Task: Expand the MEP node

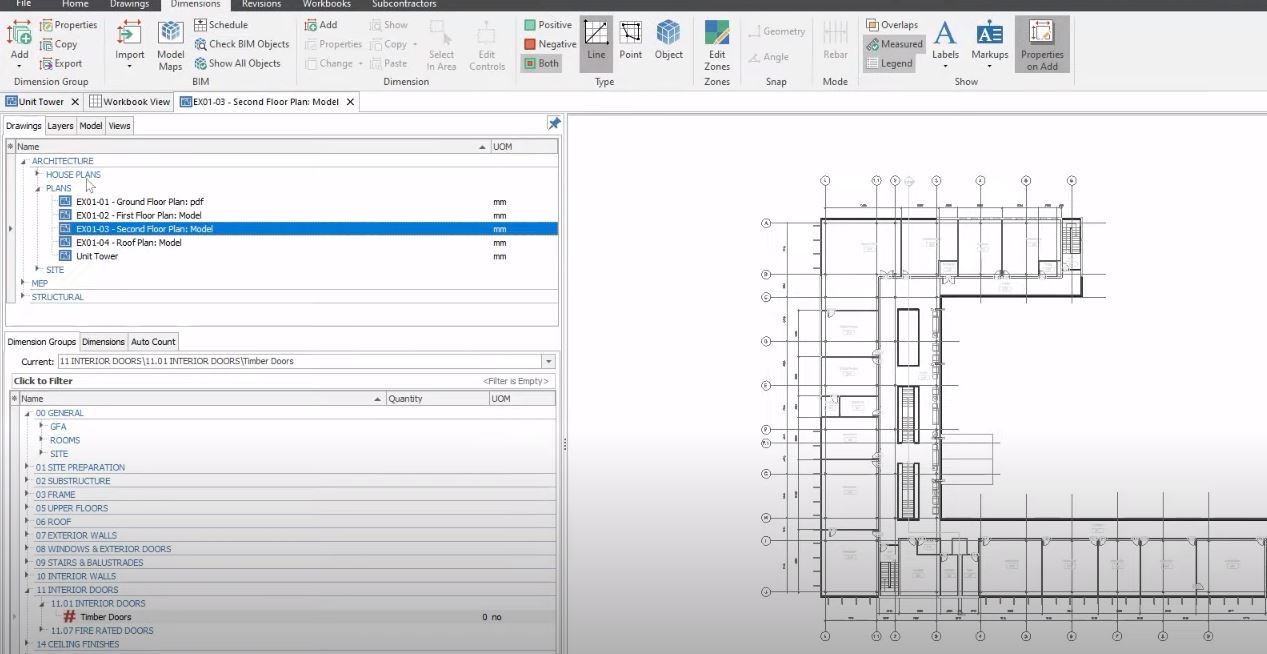Action: click(23, 283)
